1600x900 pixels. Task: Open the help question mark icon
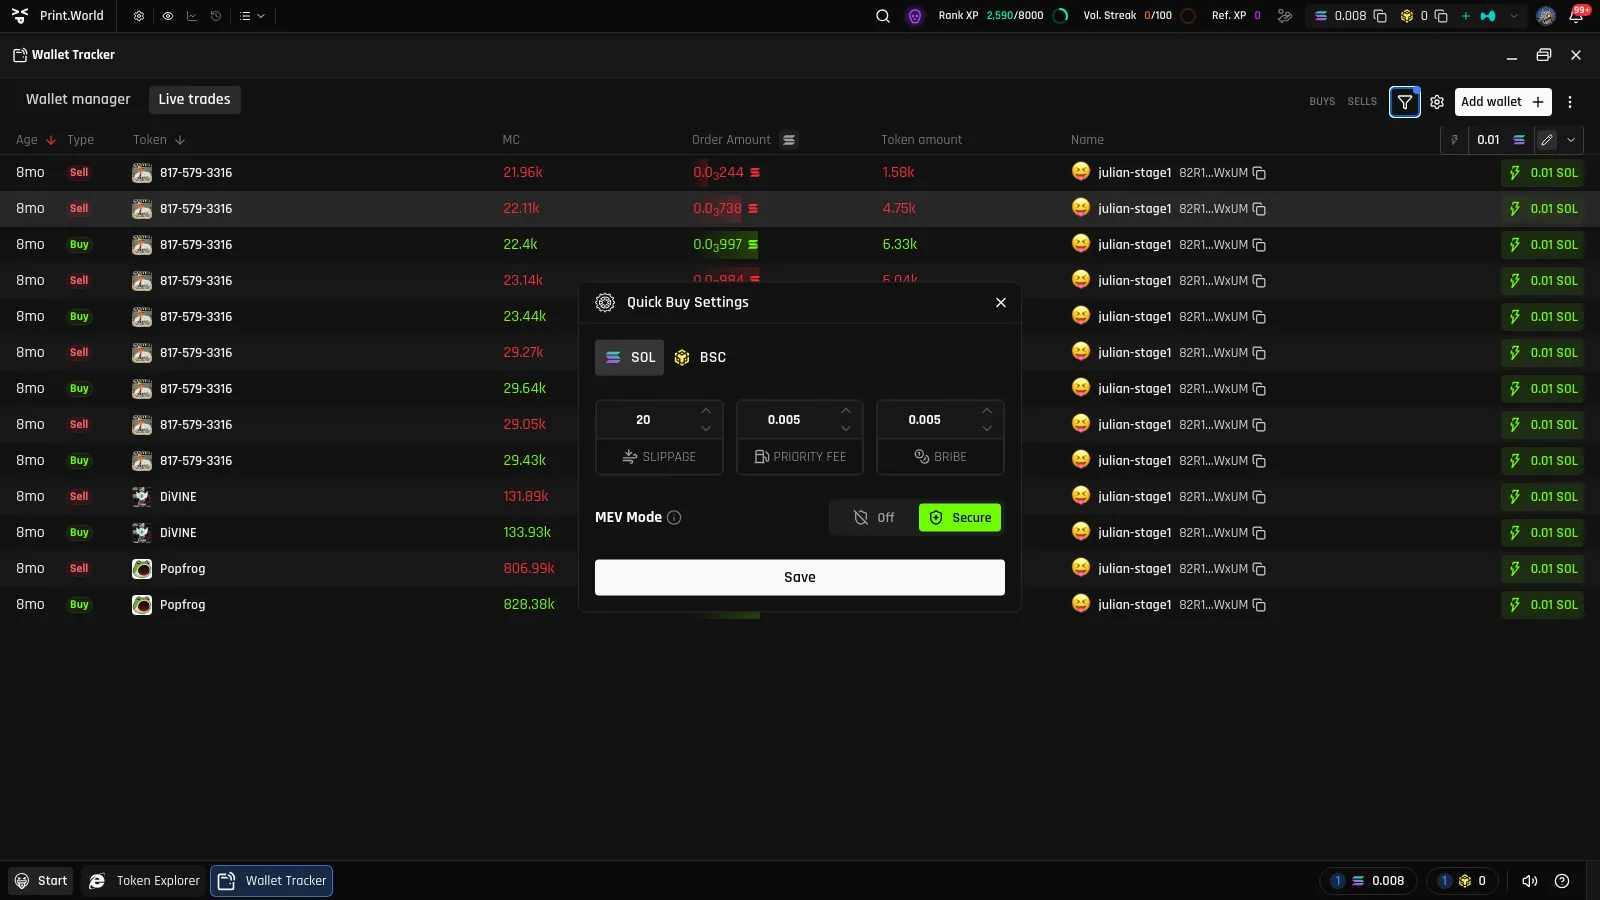[x=1562, y=881]
